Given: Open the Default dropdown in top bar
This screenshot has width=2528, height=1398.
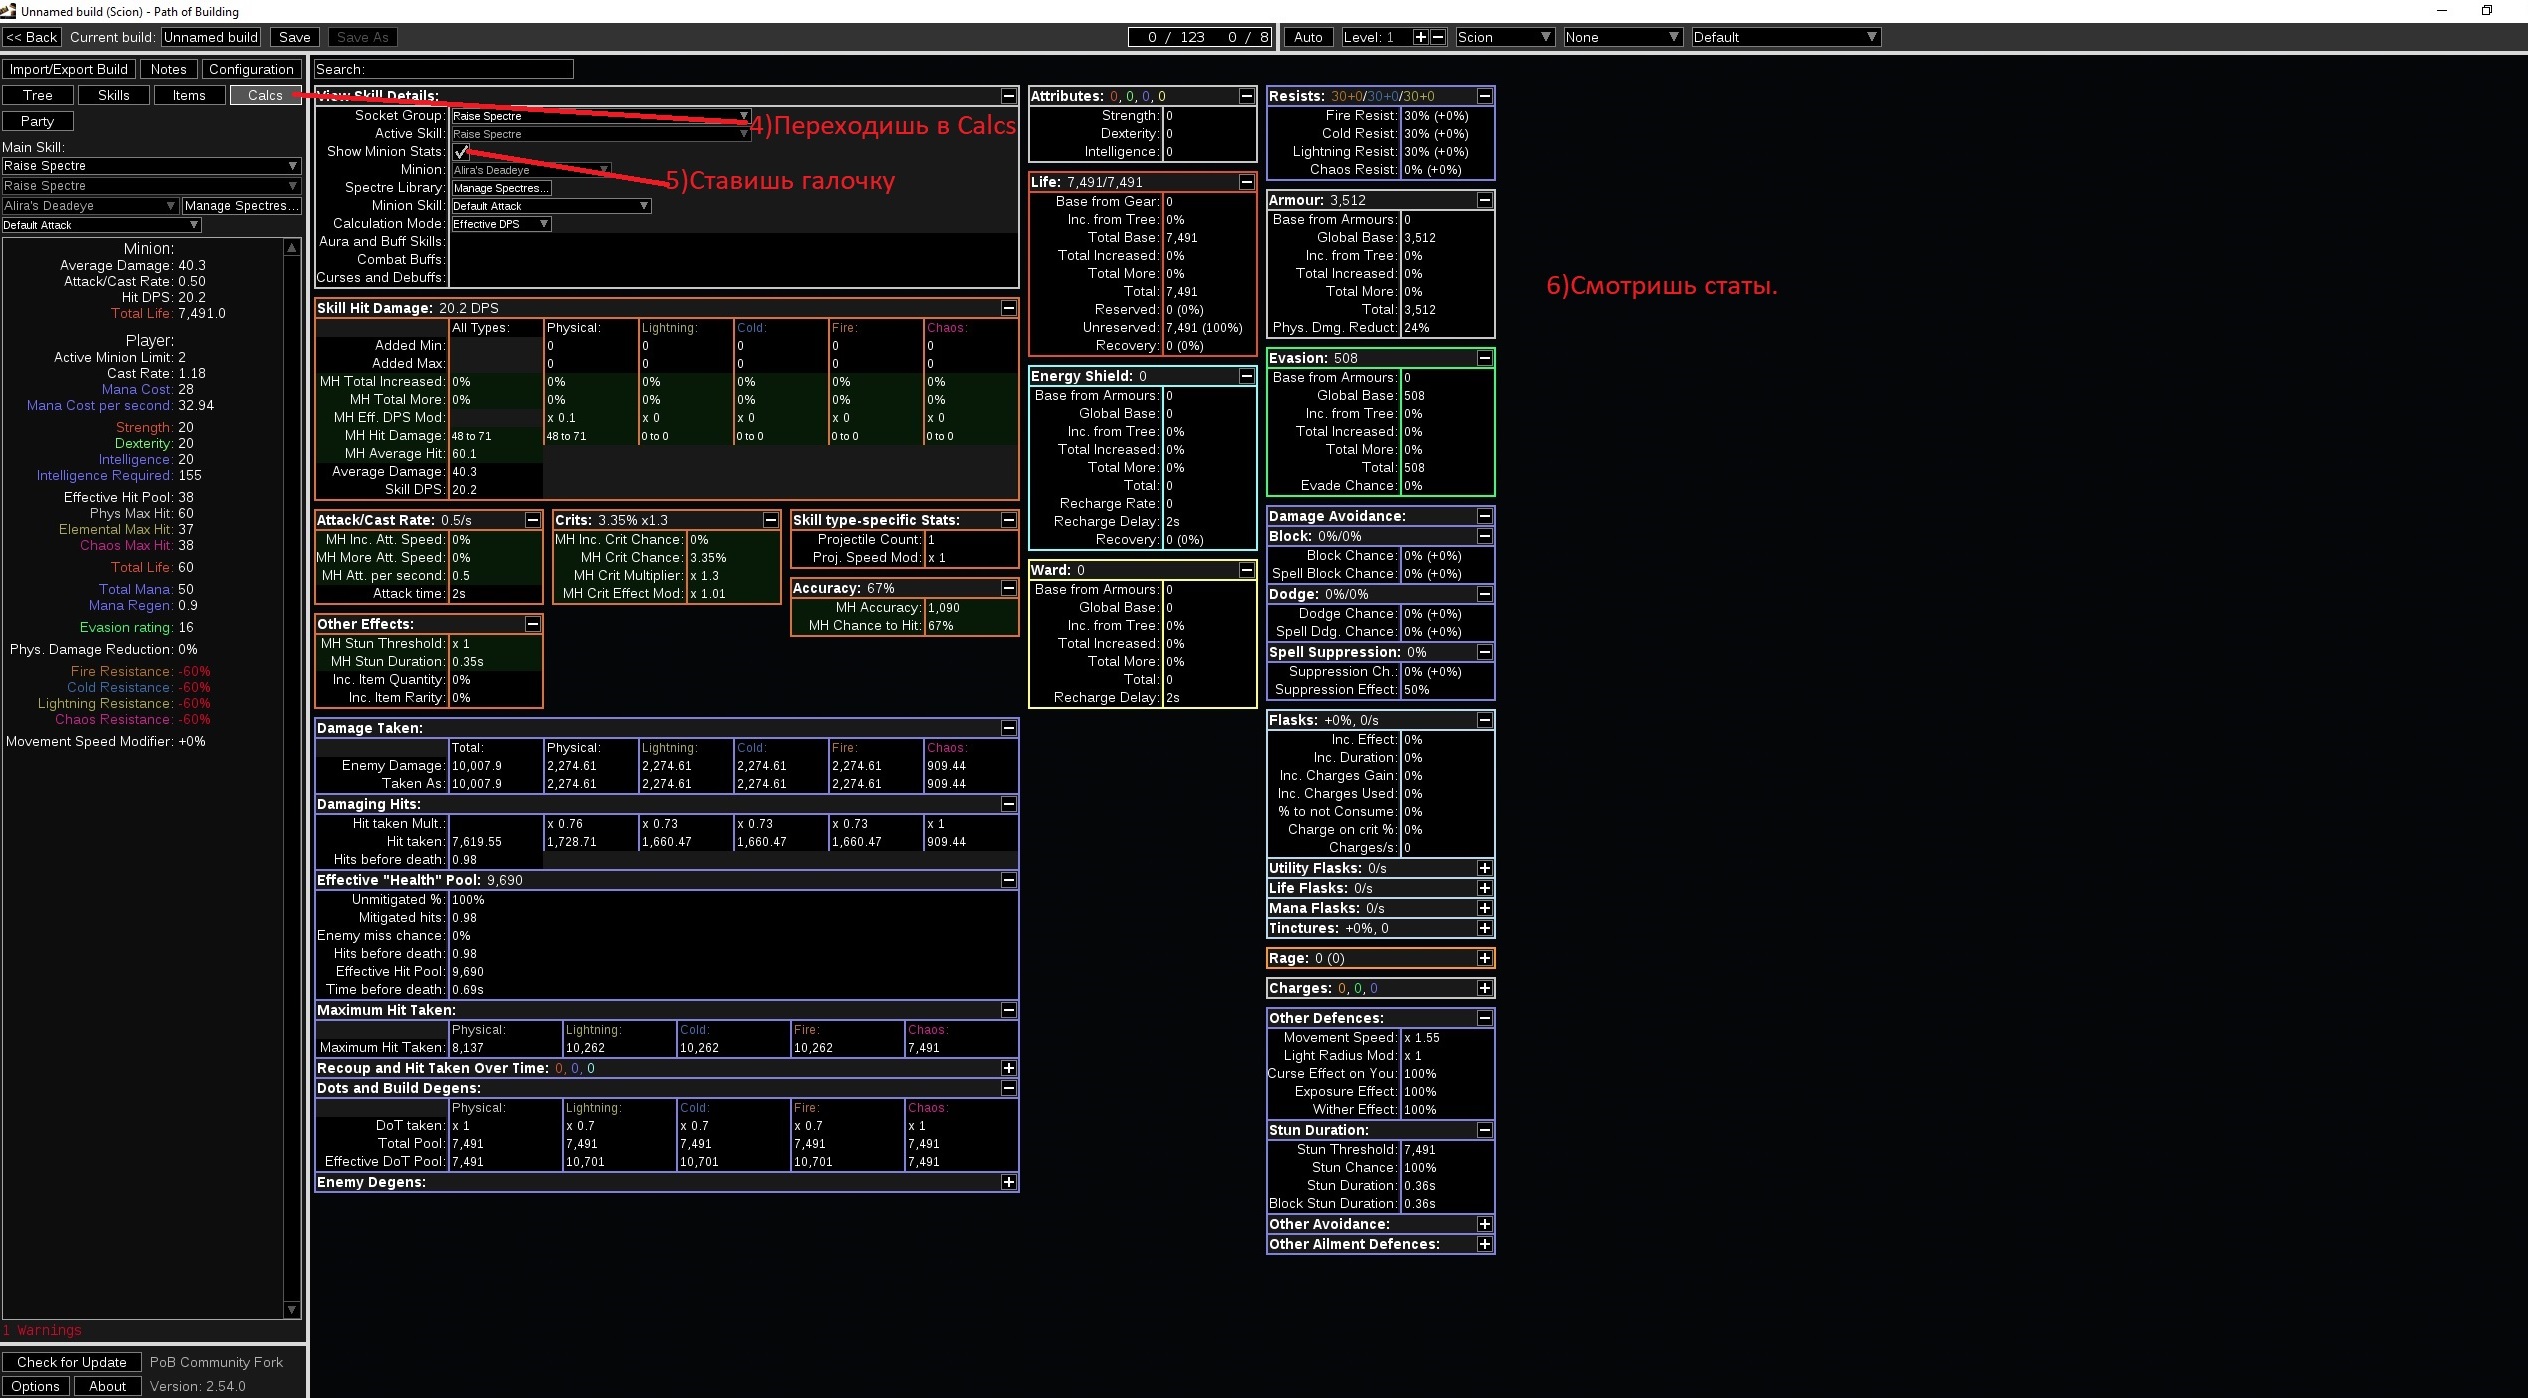Looking at the screenshot, I should (x=1785, y=37).
